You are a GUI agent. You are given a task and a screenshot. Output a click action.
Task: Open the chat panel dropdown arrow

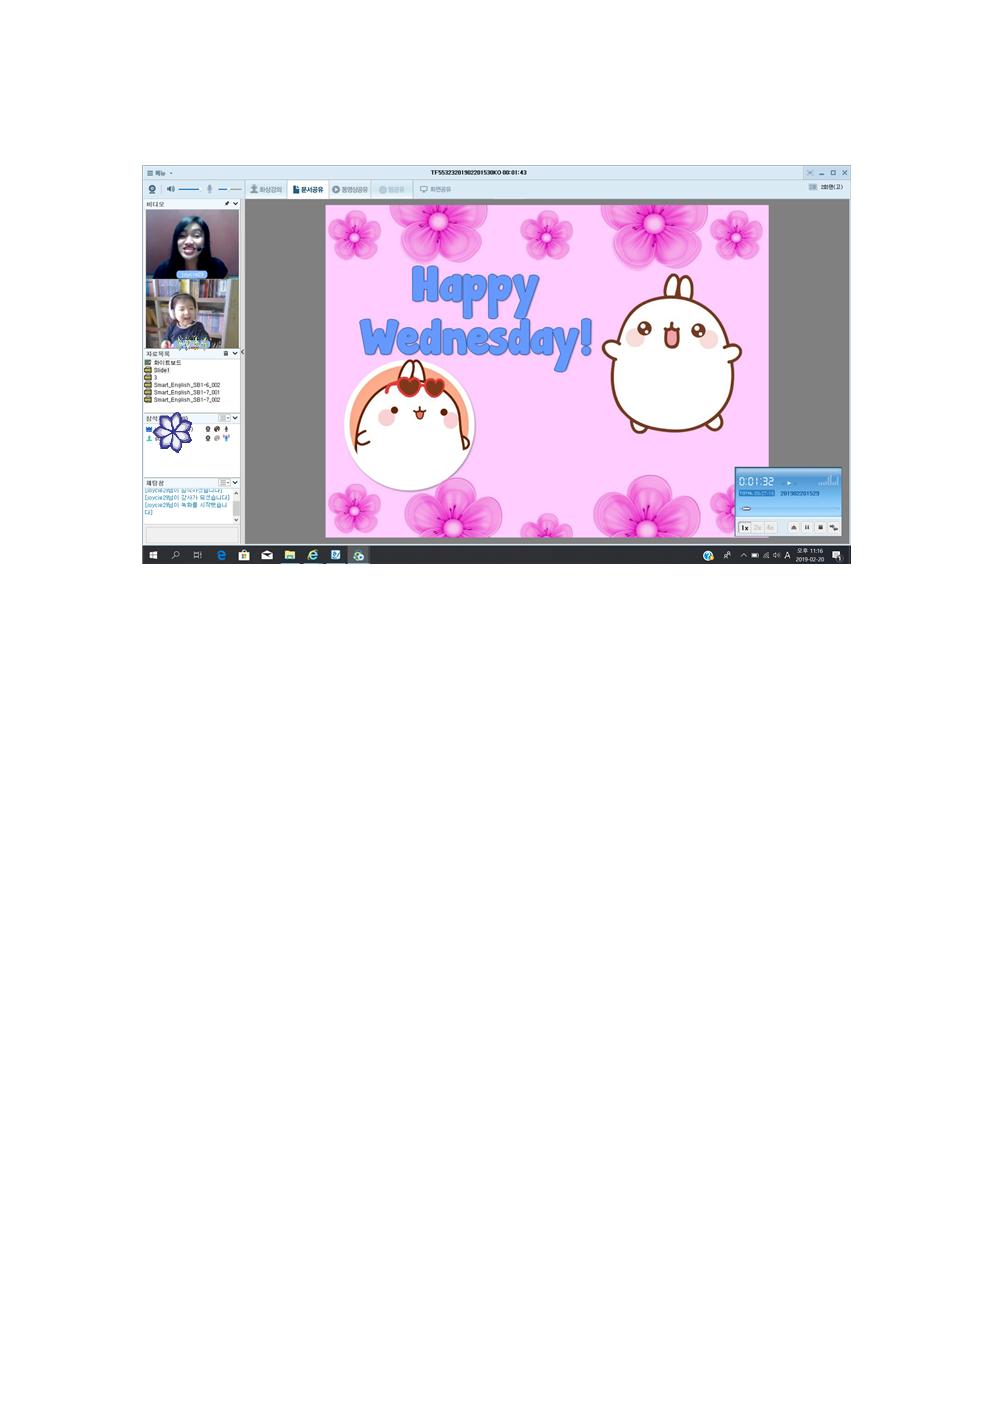click(x=236, y=483)
